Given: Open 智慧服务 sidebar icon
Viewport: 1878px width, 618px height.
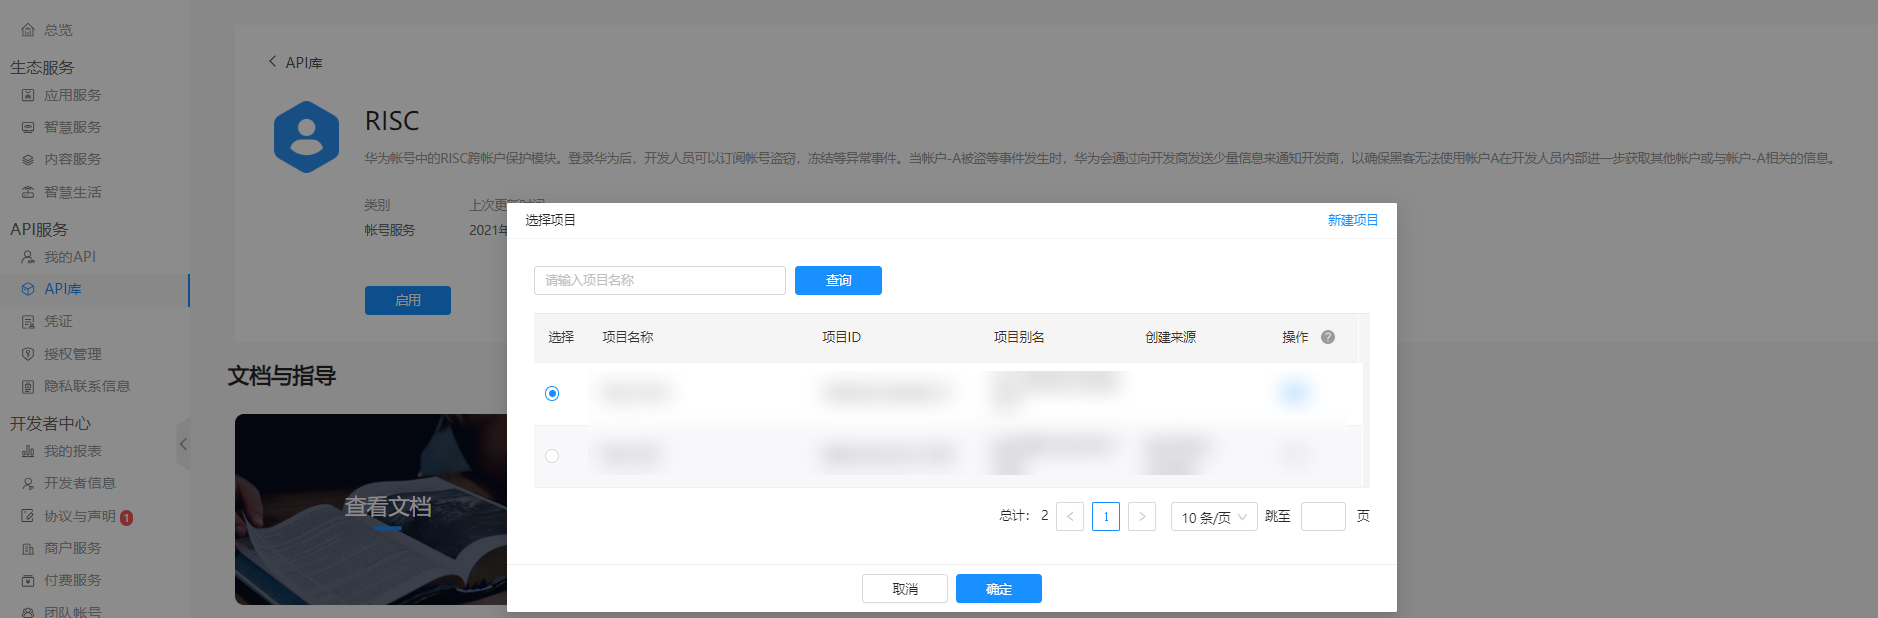Looking at the screenshot, I should tap(28, 127).
